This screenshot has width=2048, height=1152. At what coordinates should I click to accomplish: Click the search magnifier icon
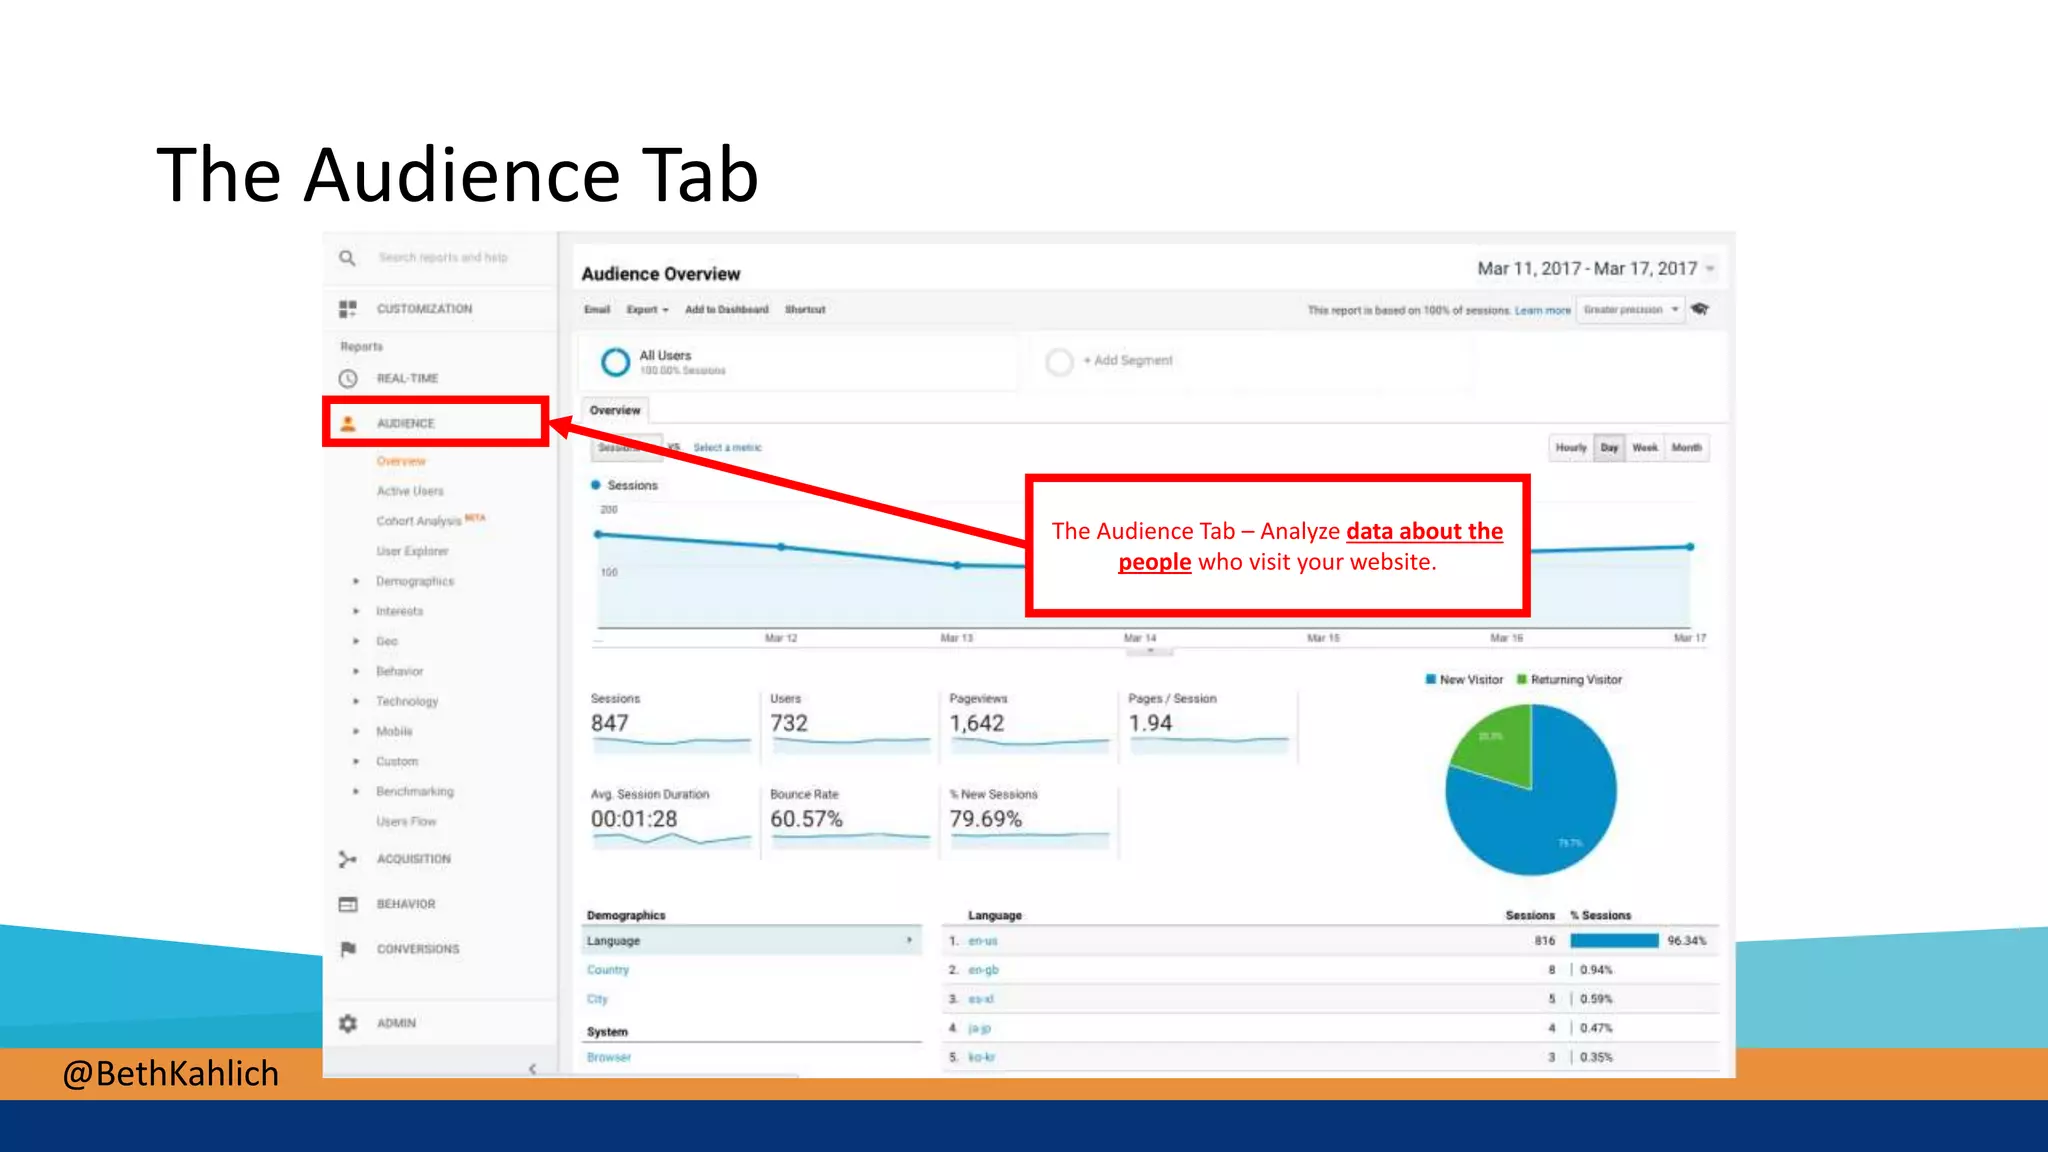pyautogui.click(x=347, y=258)
